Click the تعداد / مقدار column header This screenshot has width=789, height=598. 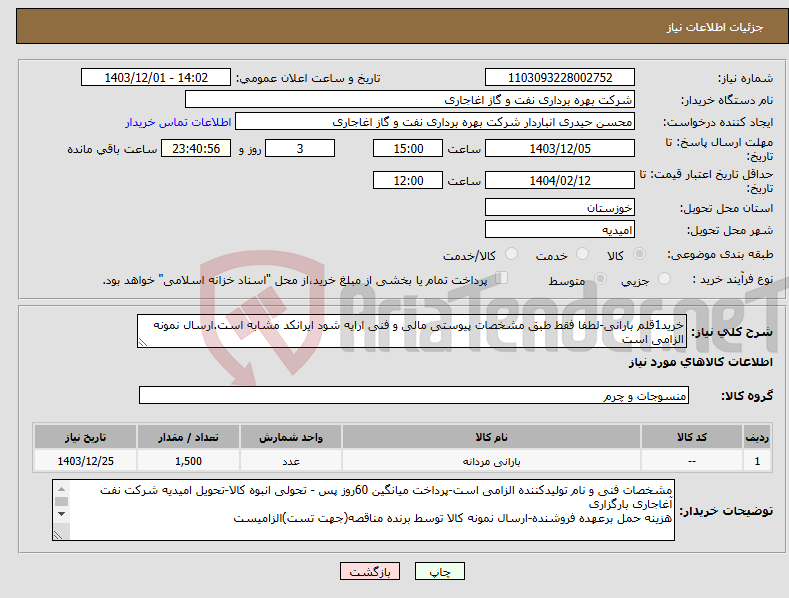pos(188,437)
